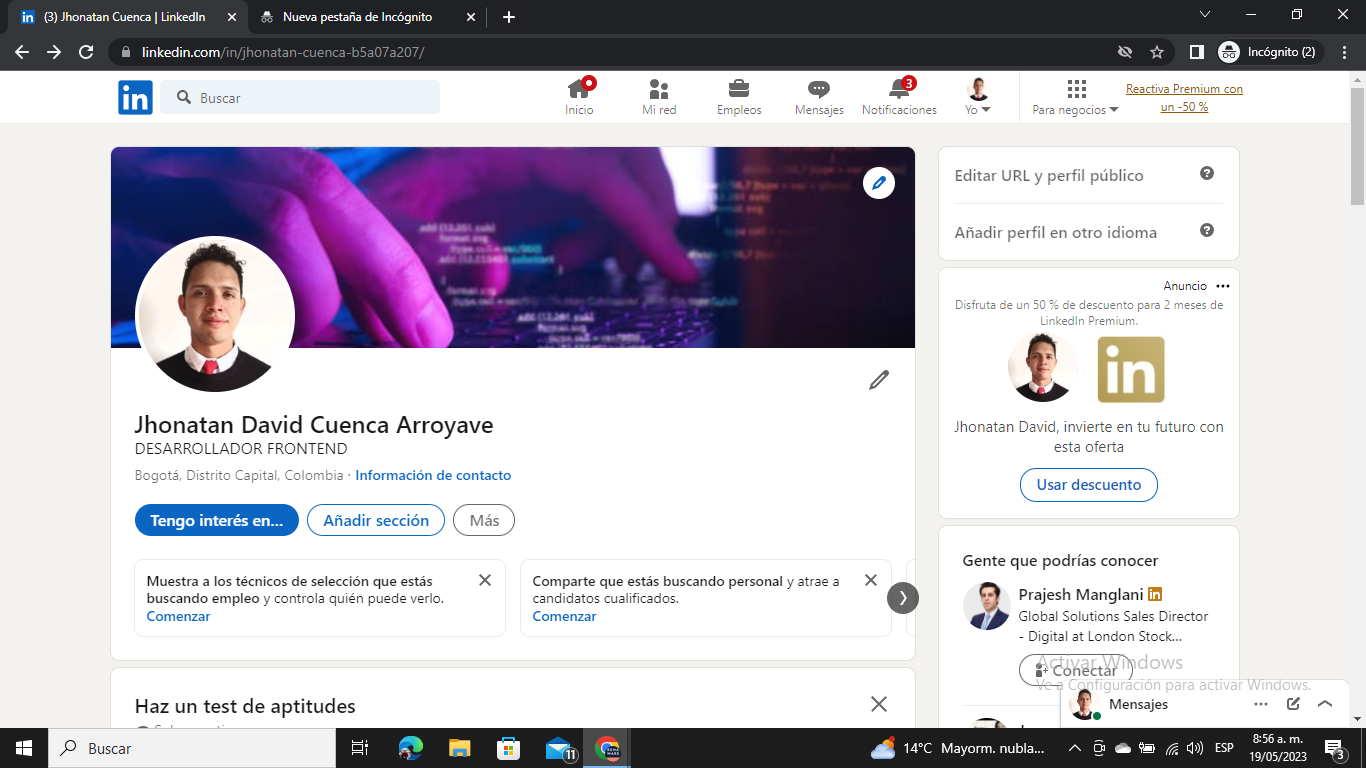Click the gold LinkedIn Premium logo in the ad

tap(1131, 369)
